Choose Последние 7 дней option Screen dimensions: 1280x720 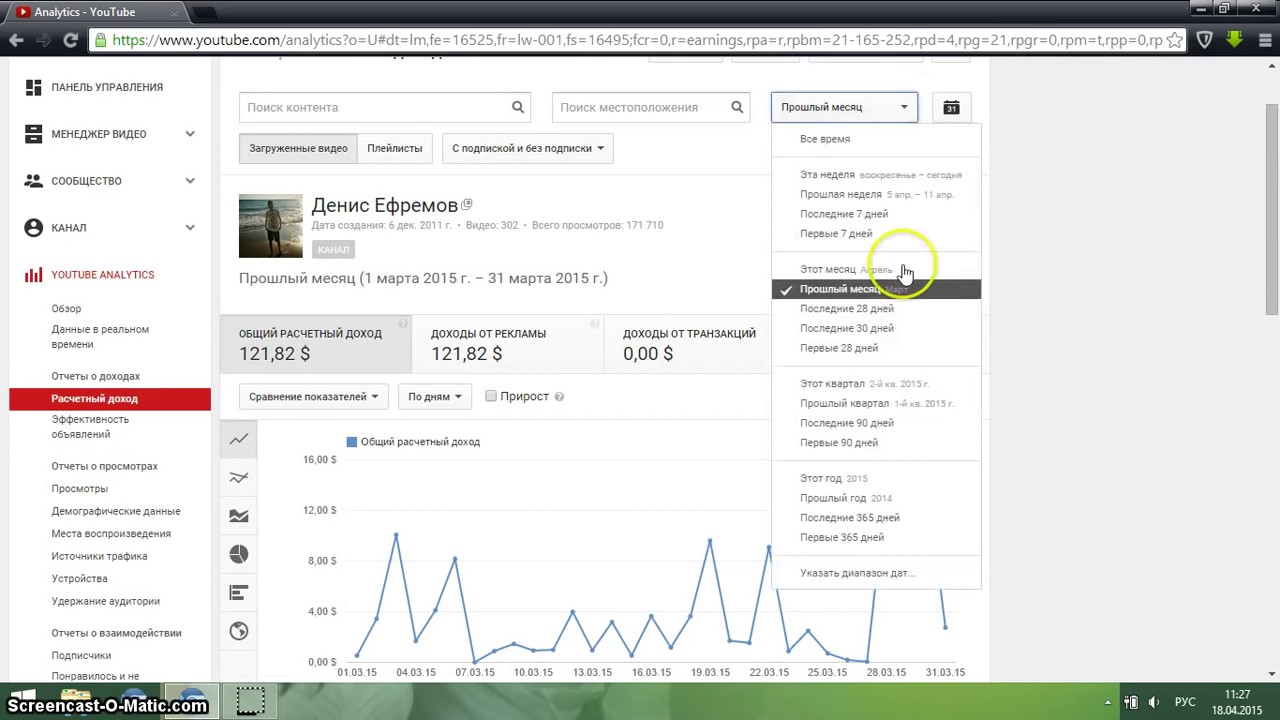coord(844,214)
